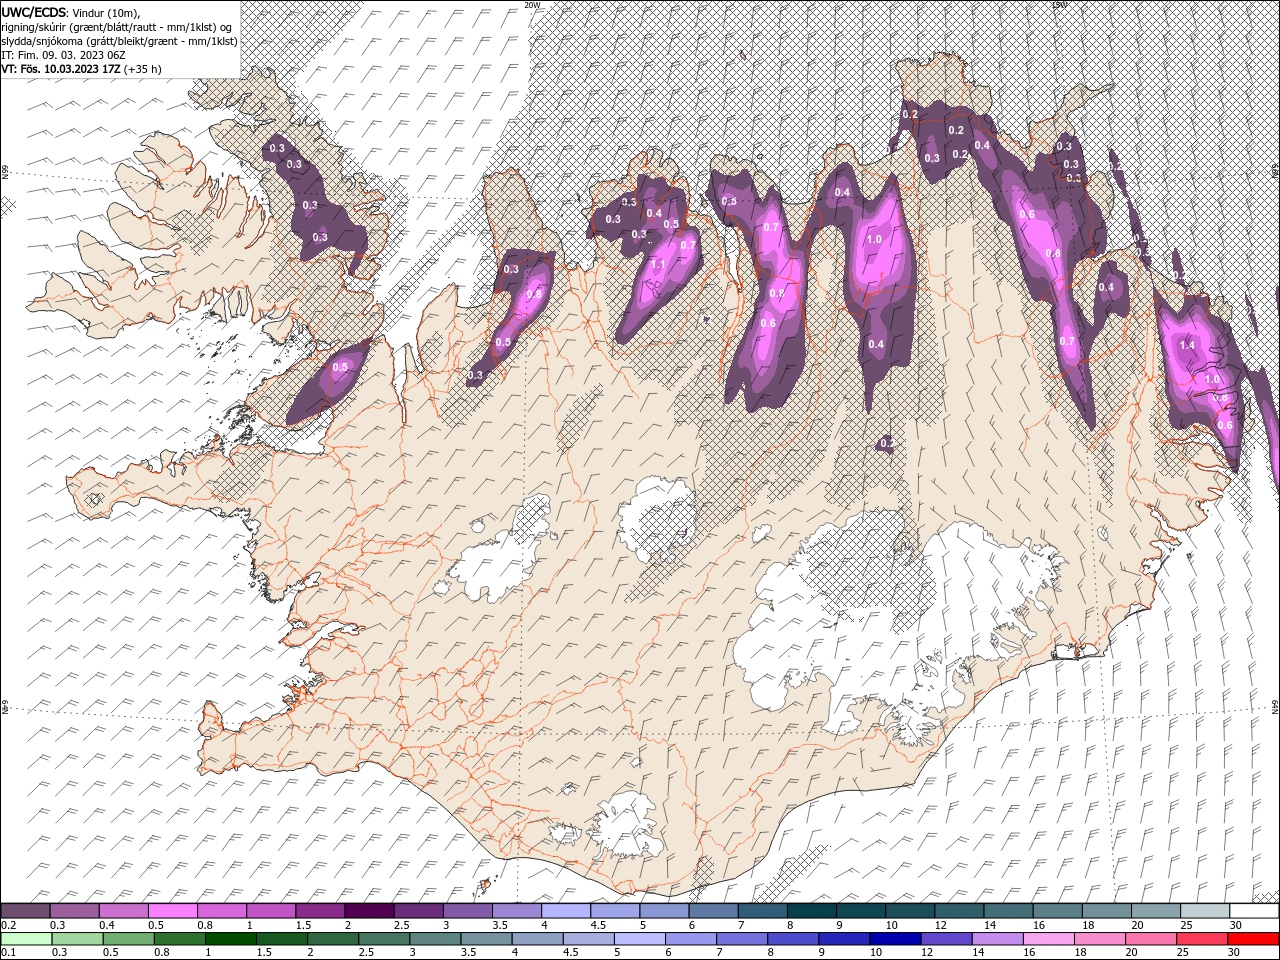The width and height of the screenshot is (1280, 960).
Task: Click the bright pink 0.5 swatch in upper legend
Action: coord(173,911)
